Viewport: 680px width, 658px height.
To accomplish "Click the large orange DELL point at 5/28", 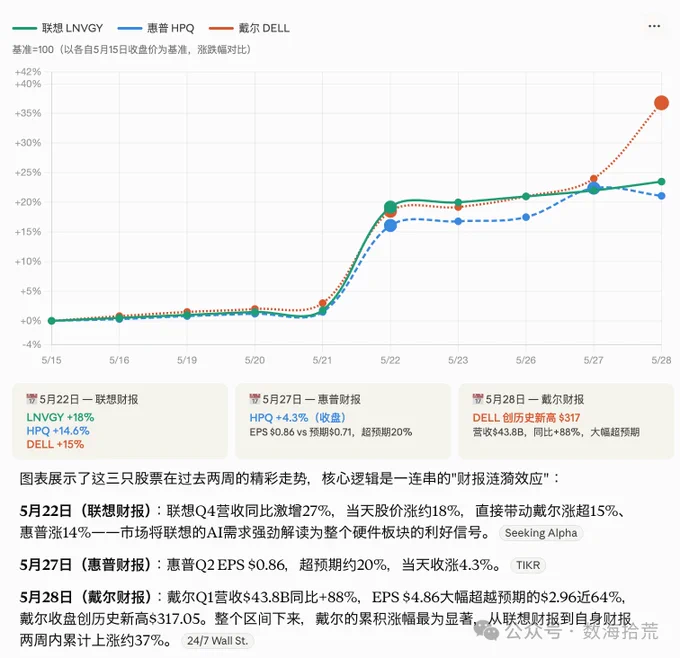I will (x=661, y=103).
